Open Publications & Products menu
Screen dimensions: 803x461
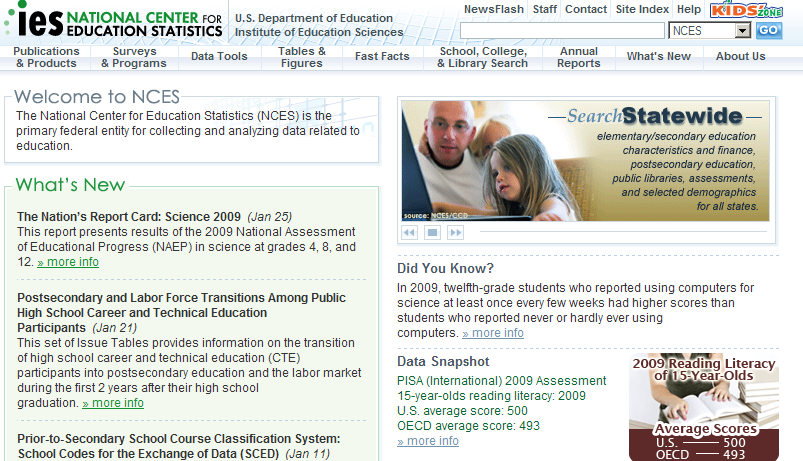(46, 57)
